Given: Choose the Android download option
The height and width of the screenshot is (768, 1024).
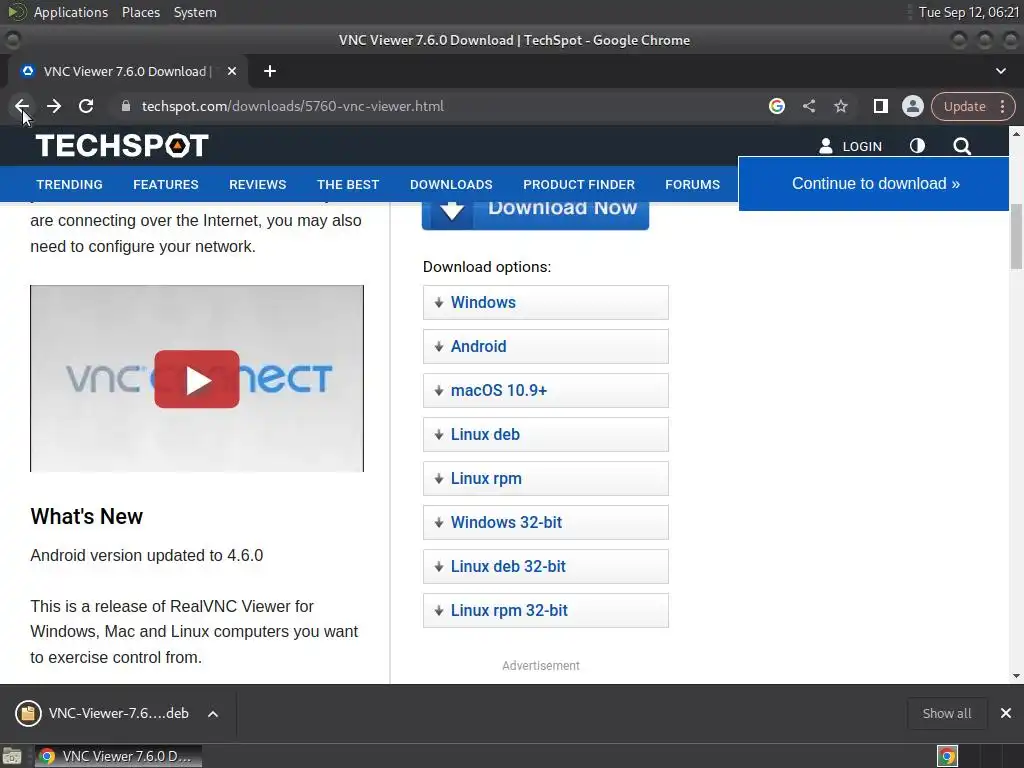Looking at the screenshot, I should click(545, 346).
